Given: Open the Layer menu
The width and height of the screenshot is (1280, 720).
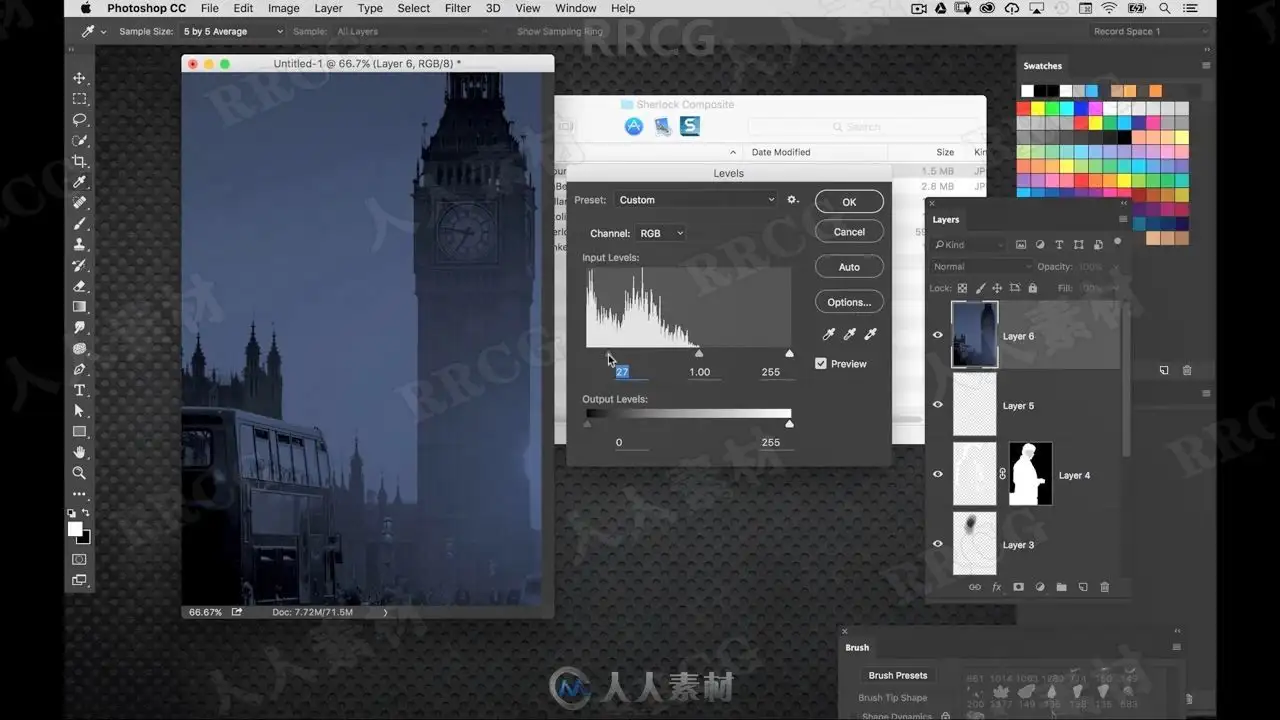Looking at the screenshot, I should [328, 8].
